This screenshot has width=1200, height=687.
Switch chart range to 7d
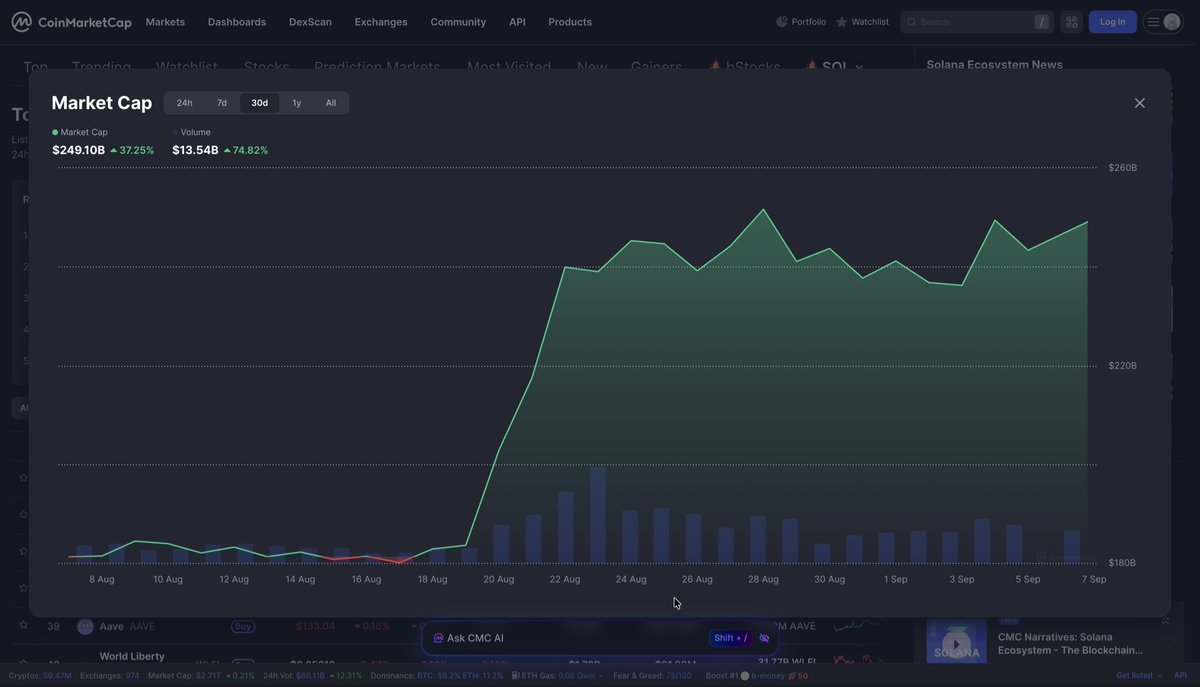click(222, 103)
